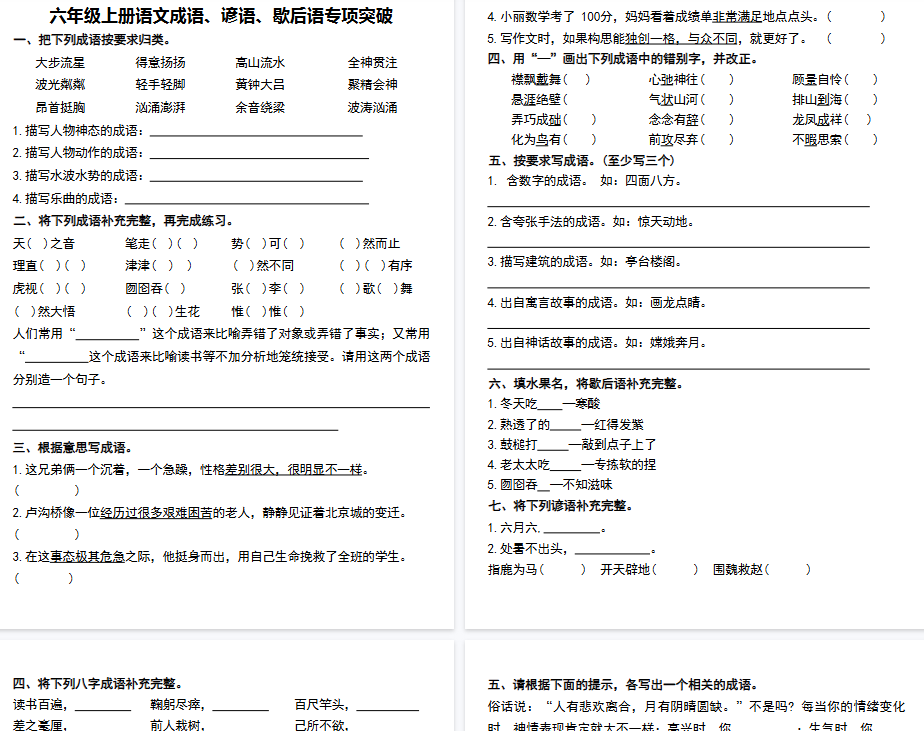Click the idiom 心驰神往 in section 四

tap(673, 80)
